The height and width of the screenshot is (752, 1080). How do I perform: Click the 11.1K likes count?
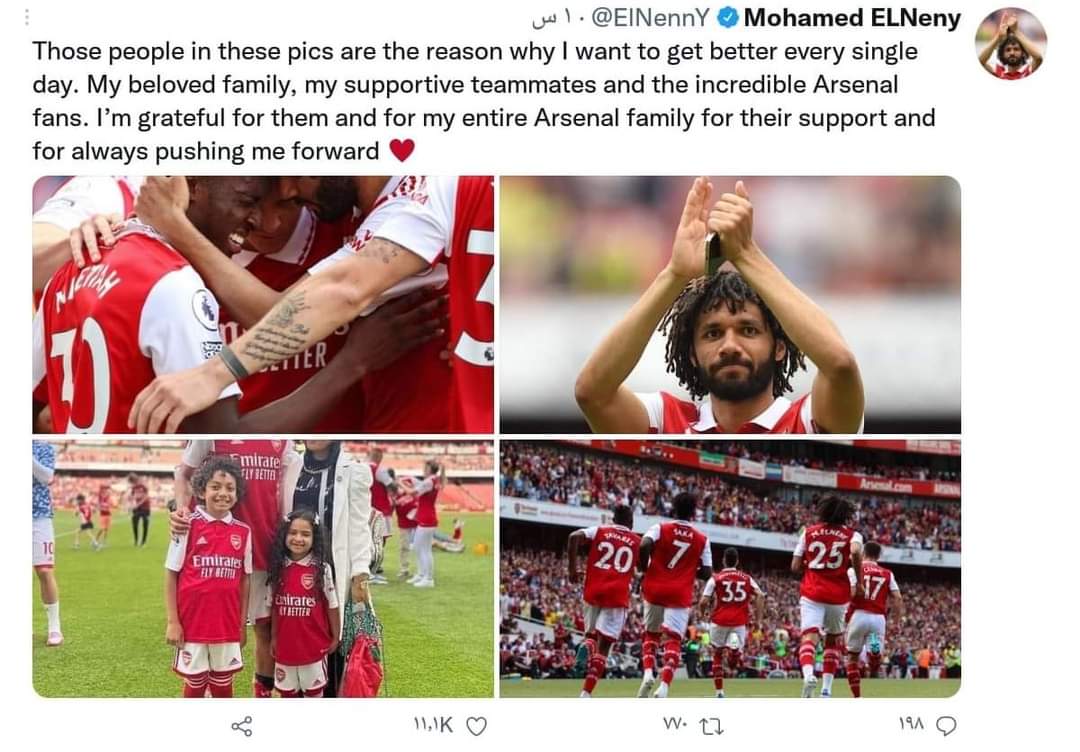click(x=433, y=724)
